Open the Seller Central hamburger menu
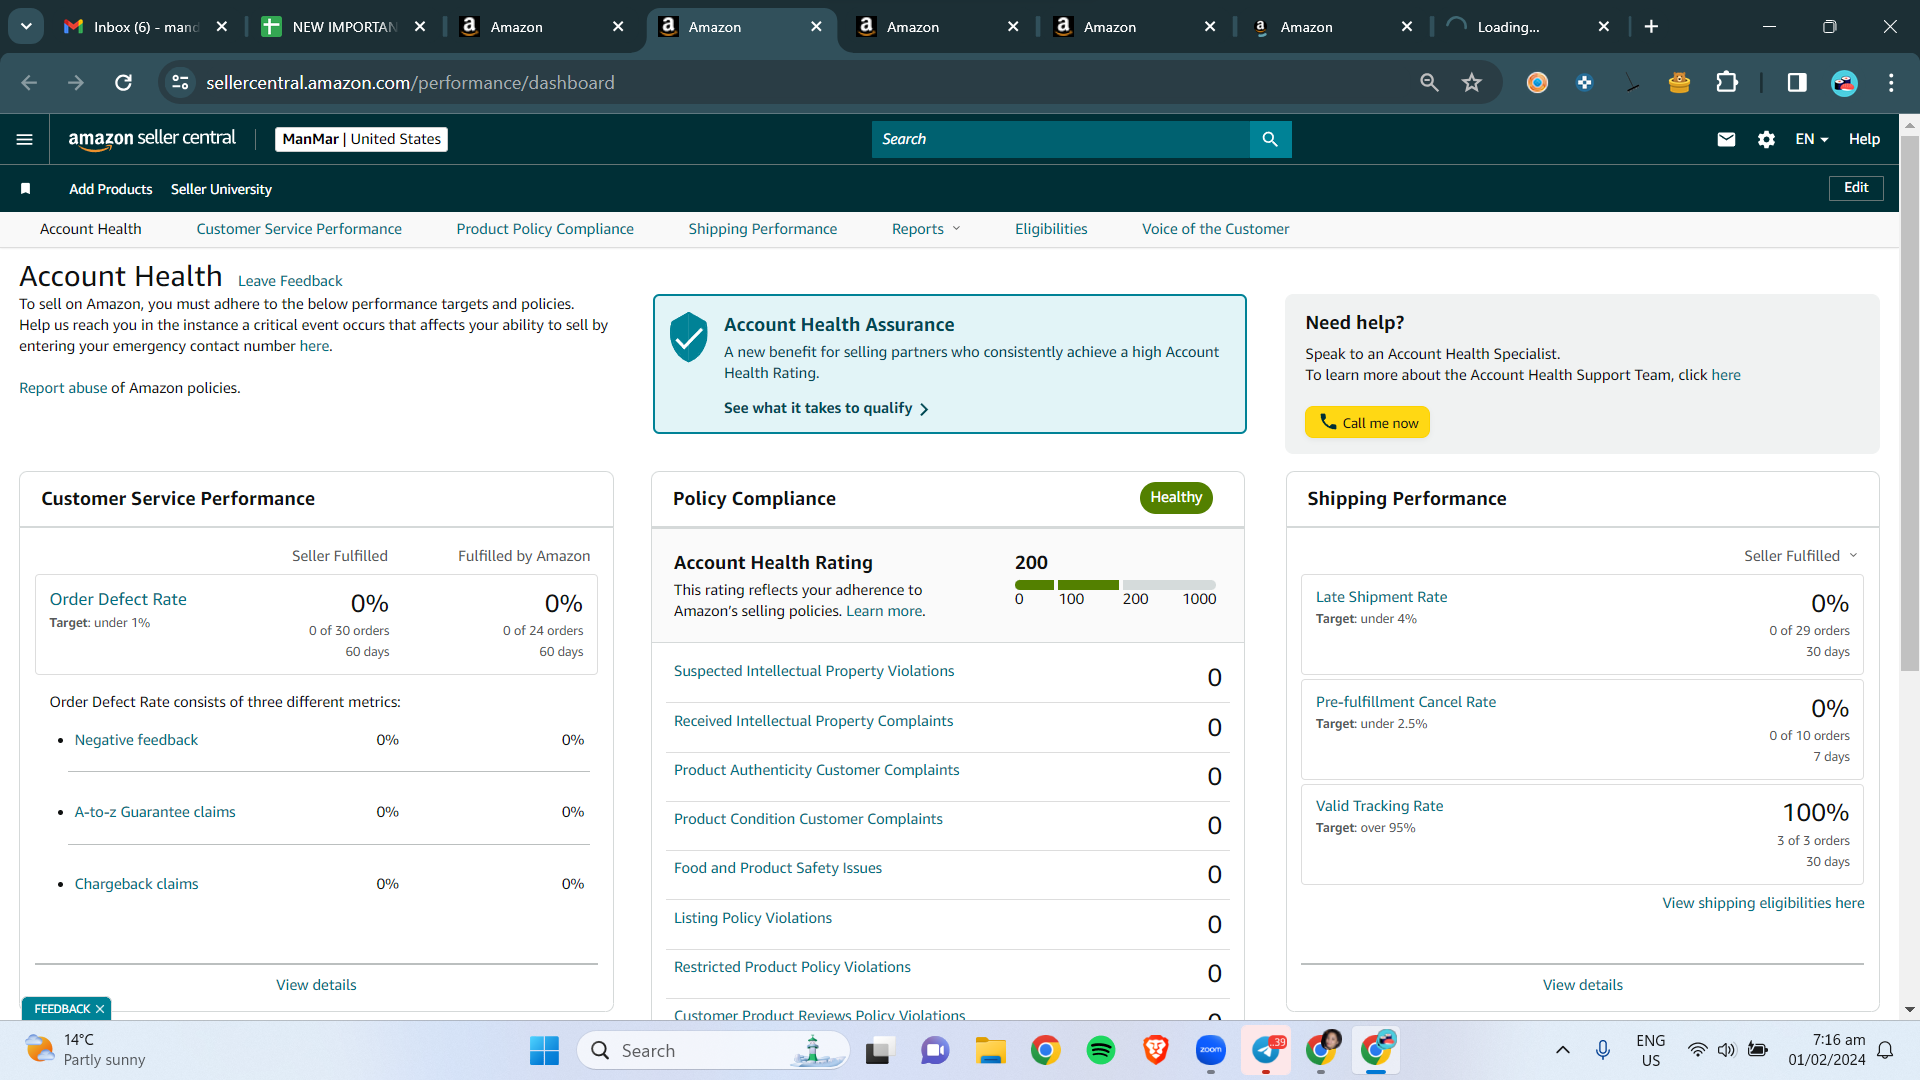 point(25,139)
